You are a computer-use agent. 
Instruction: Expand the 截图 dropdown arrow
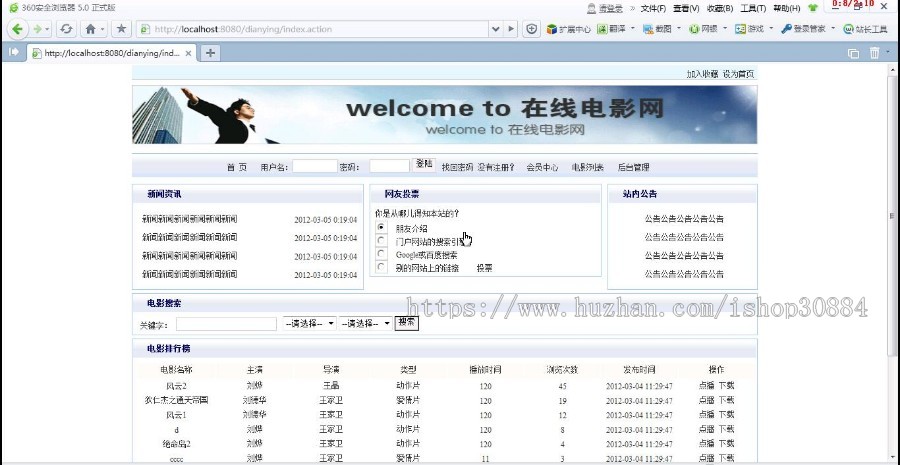click(679, 28)
